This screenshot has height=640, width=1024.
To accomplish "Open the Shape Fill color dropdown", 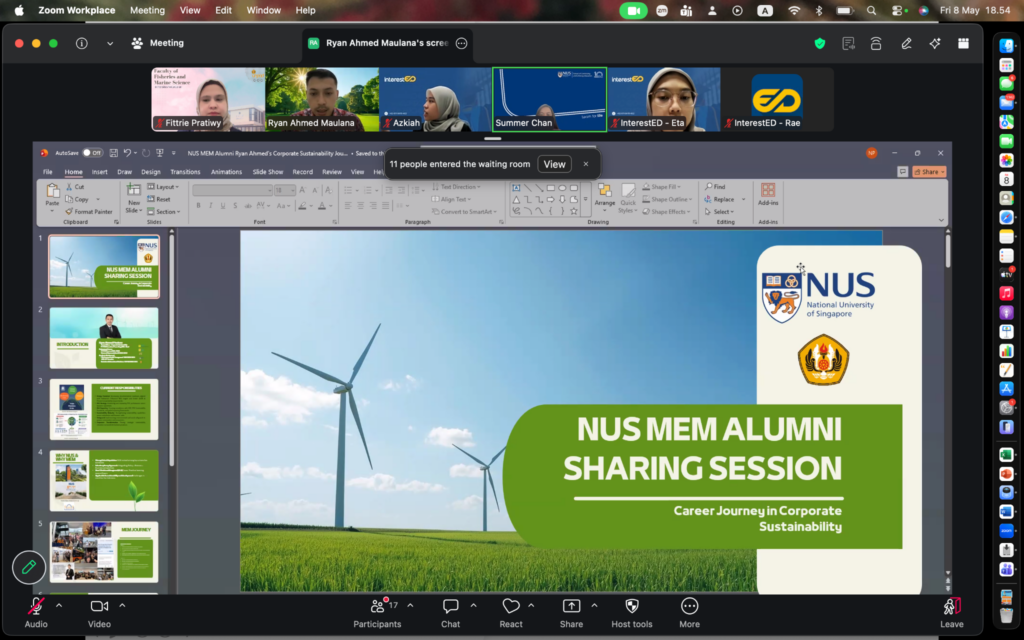I will 662,187.
